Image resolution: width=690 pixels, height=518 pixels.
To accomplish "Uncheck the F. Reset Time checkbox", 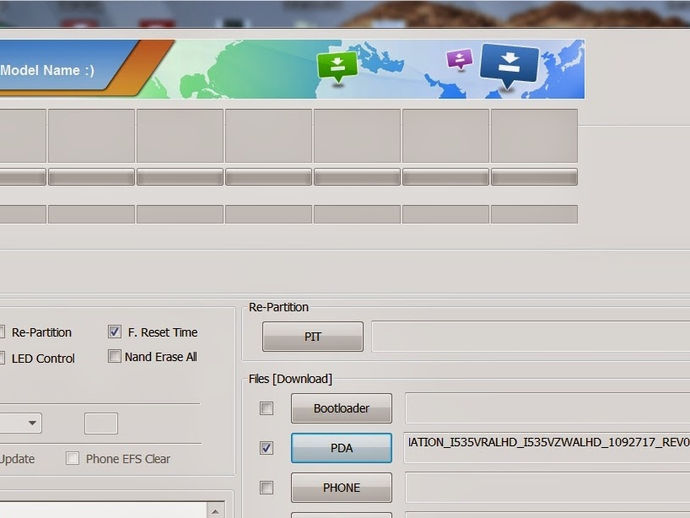I will point(114,331).
